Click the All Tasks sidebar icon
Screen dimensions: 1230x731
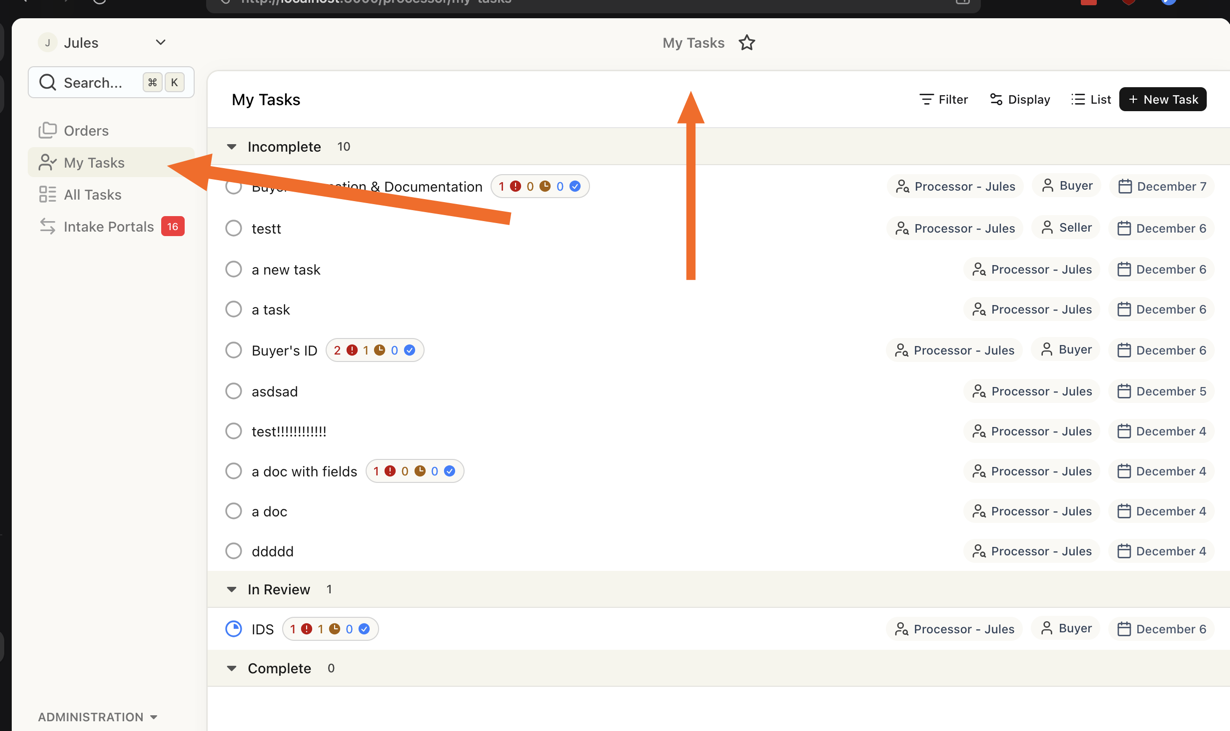coord(48,195)
